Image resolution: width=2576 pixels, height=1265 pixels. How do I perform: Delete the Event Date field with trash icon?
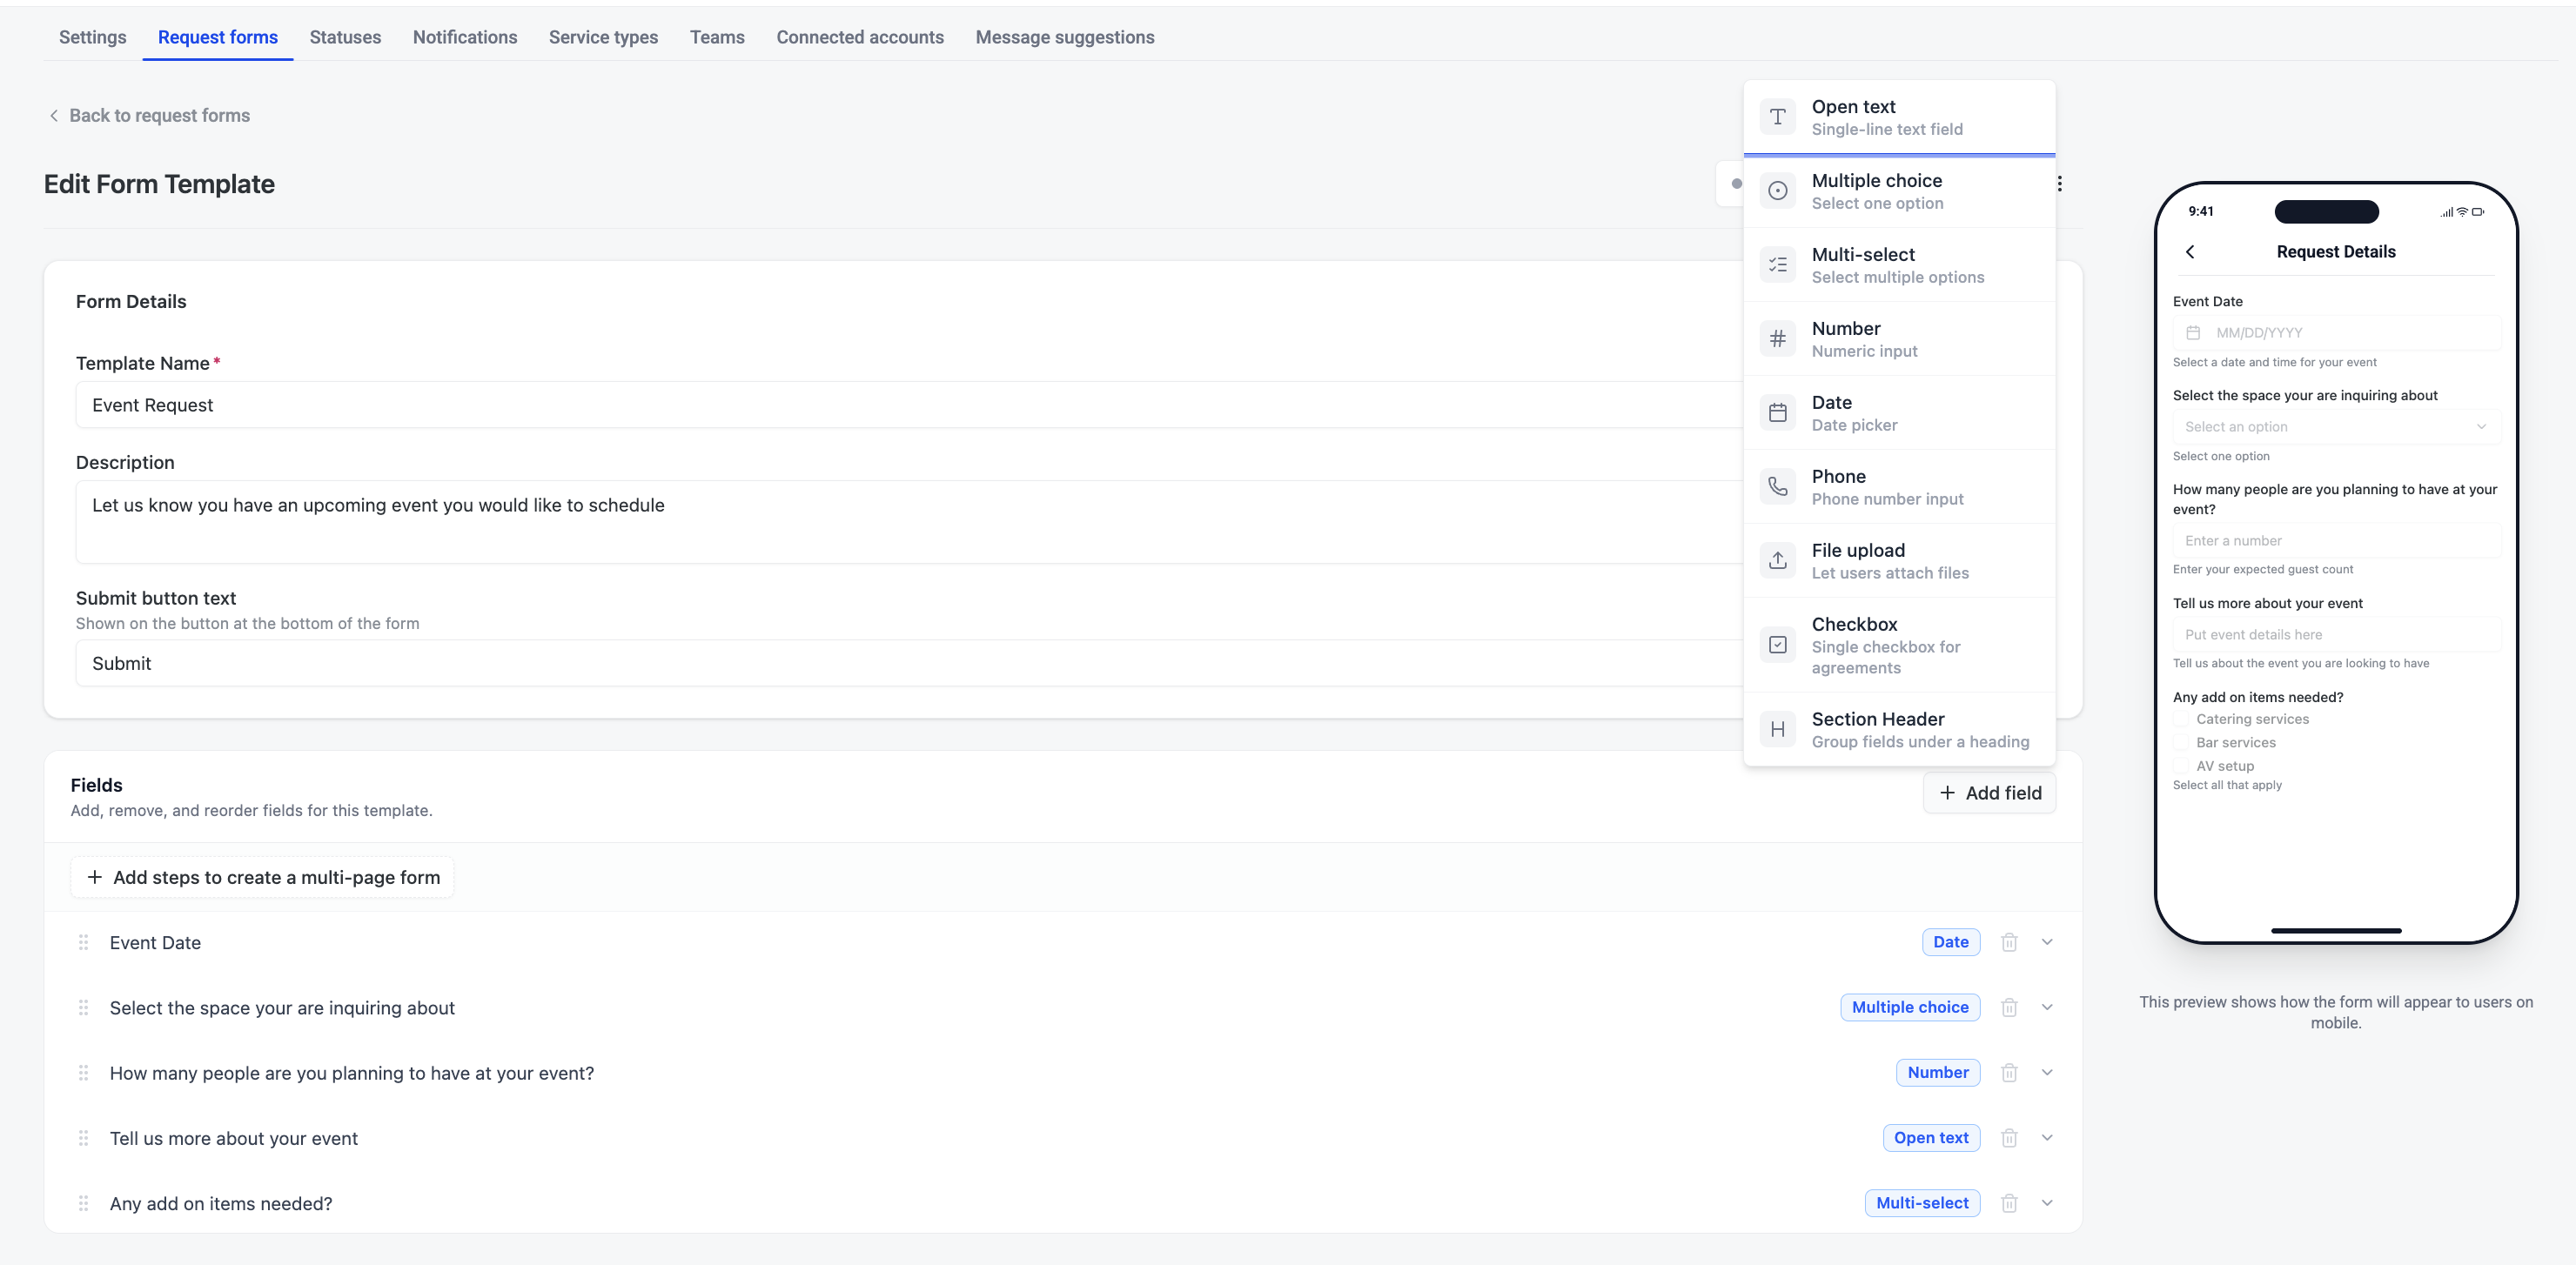coord(2009,942)
